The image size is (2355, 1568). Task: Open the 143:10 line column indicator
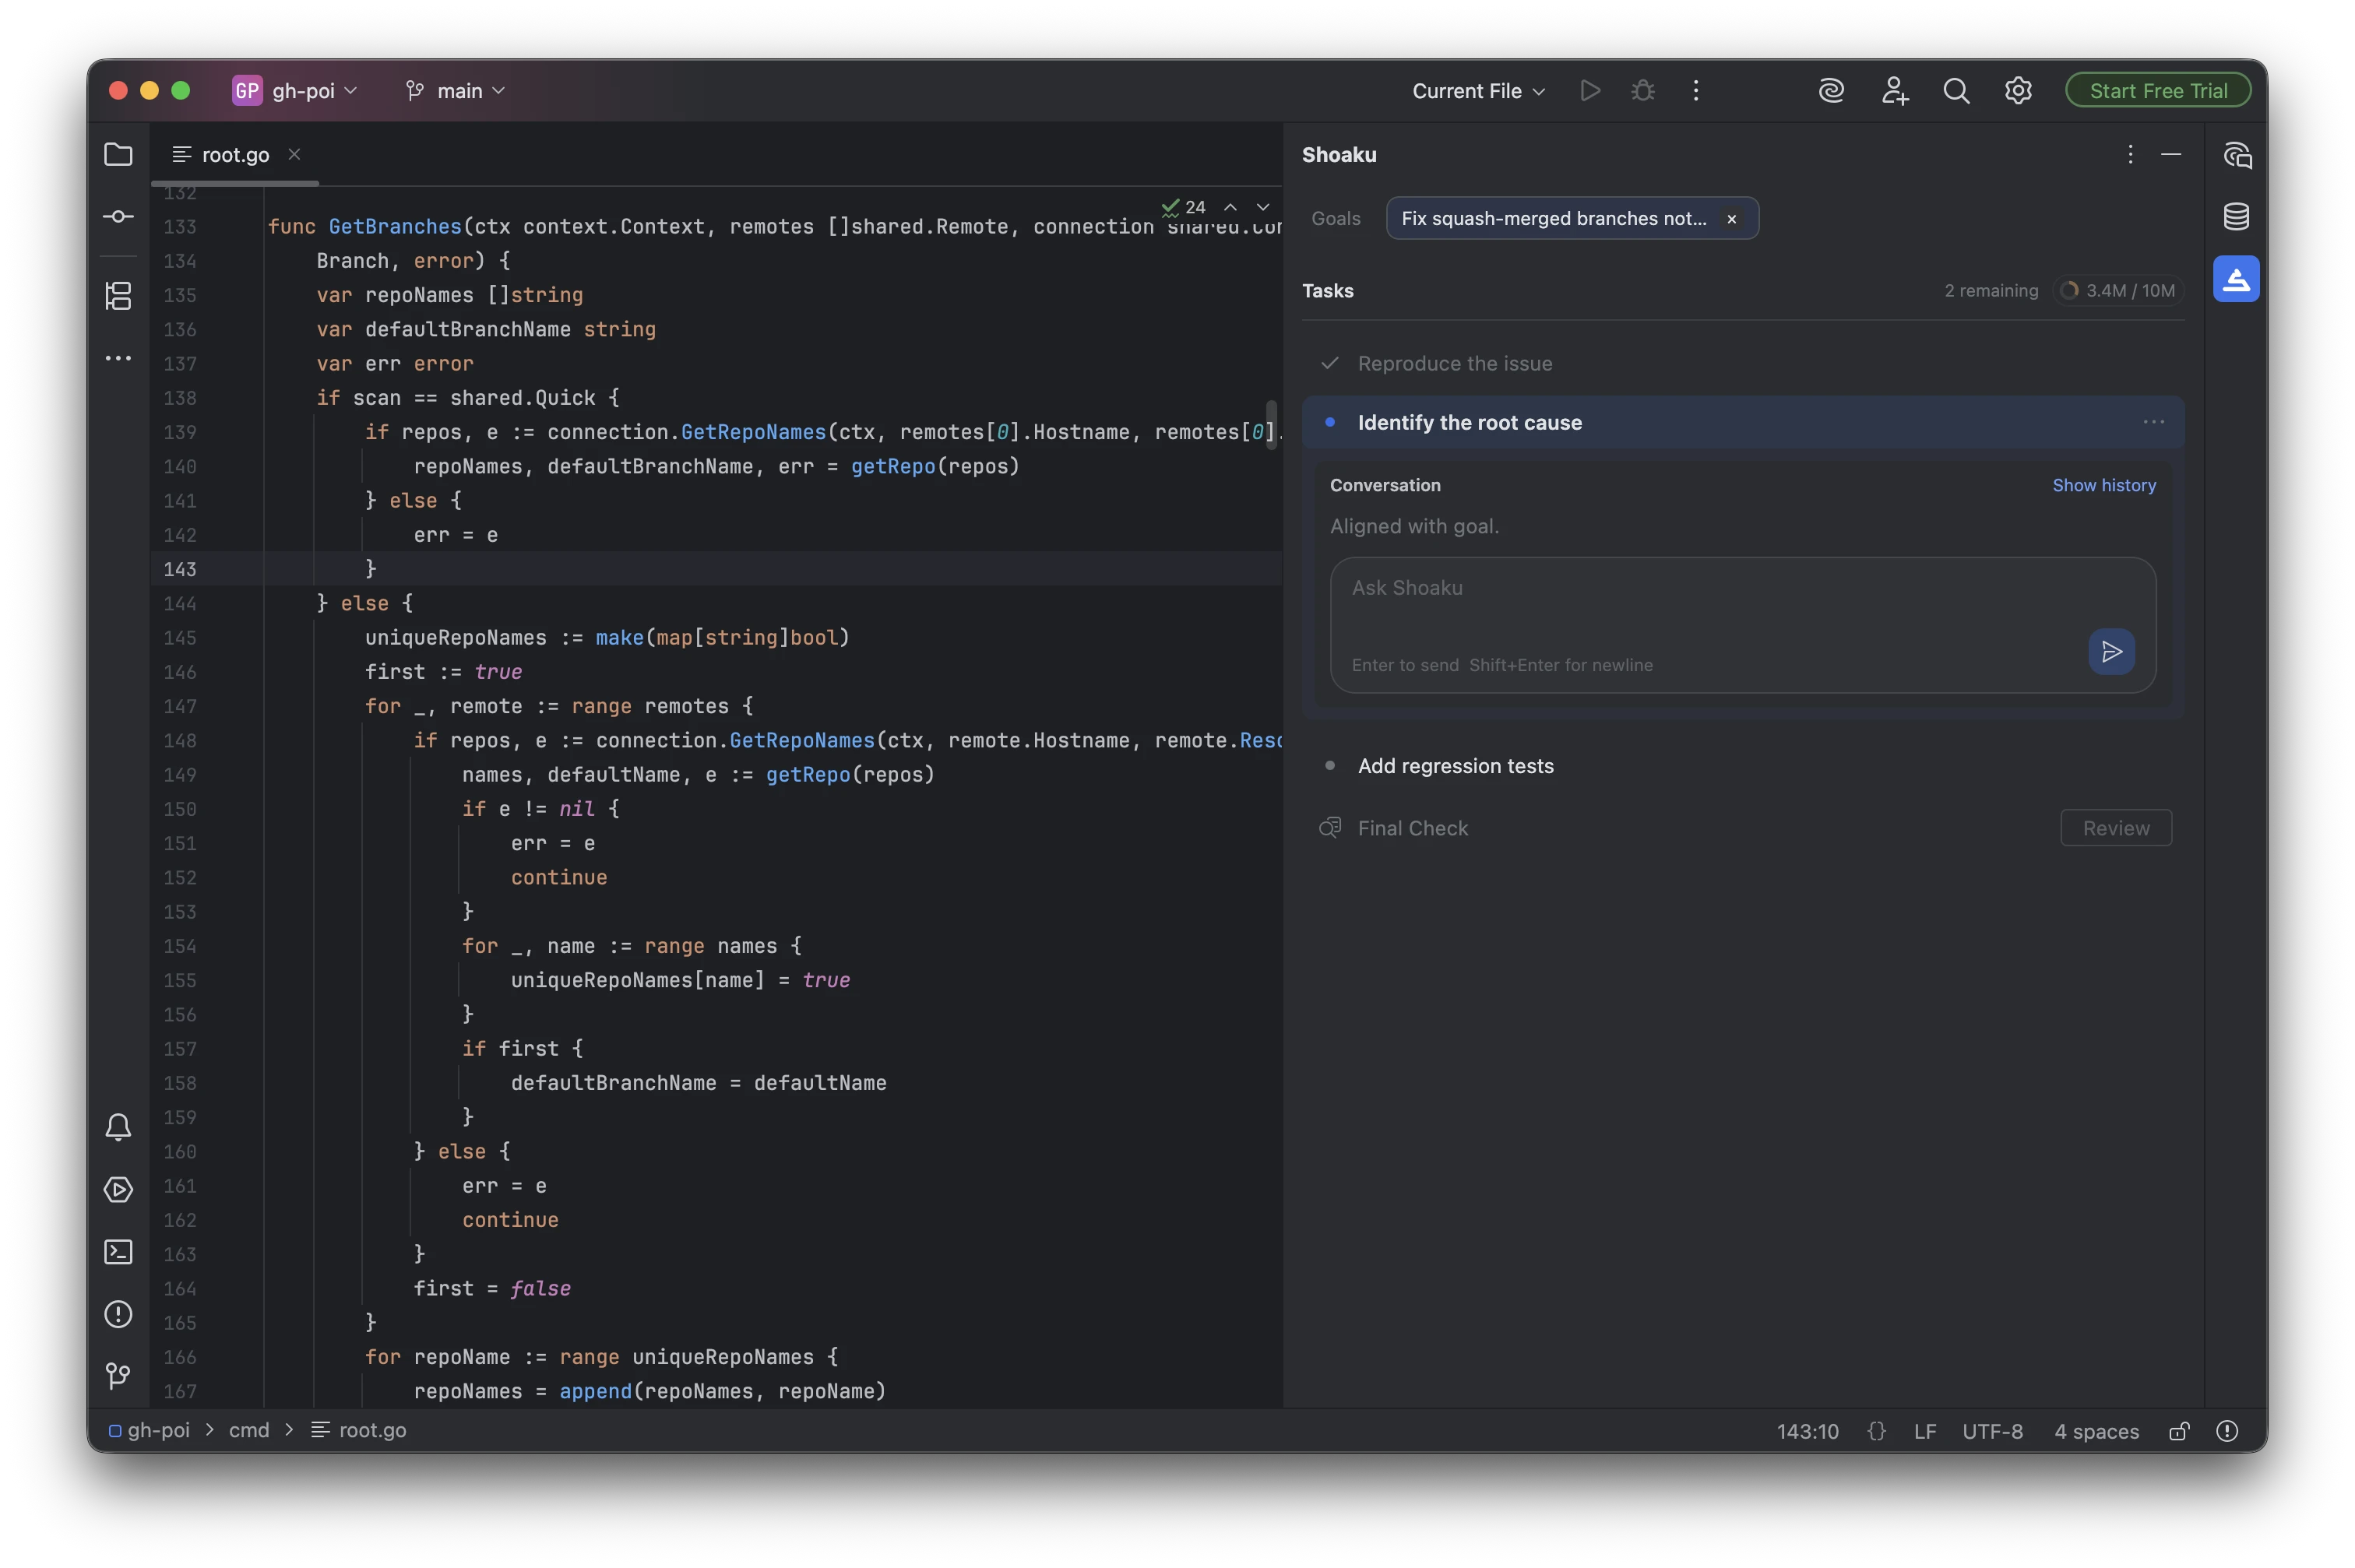(1807, 1431)
